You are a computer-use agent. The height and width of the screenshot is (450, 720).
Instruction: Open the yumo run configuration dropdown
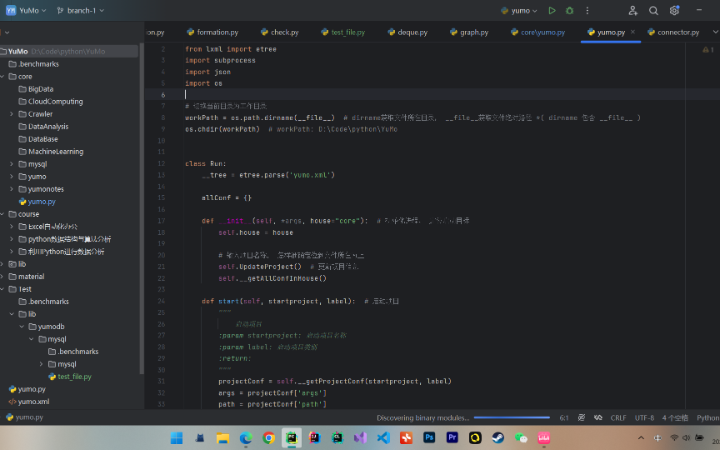(519, 11)
